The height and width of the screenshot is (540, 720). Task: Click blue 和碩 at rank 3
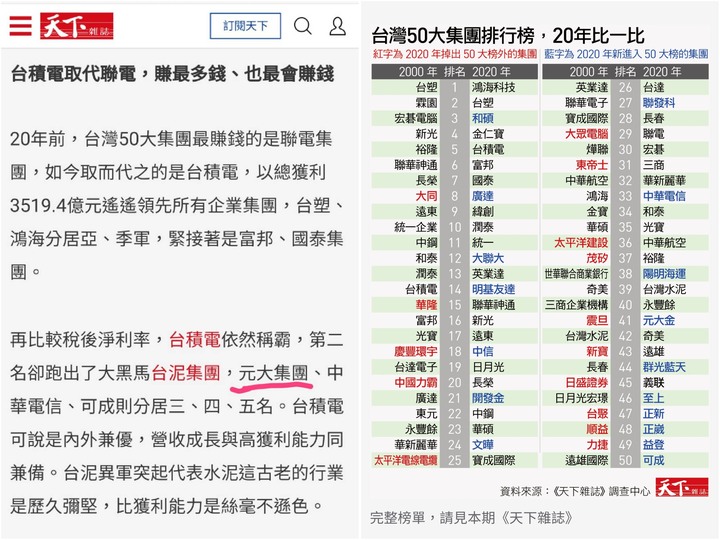[x=483, y=118]
